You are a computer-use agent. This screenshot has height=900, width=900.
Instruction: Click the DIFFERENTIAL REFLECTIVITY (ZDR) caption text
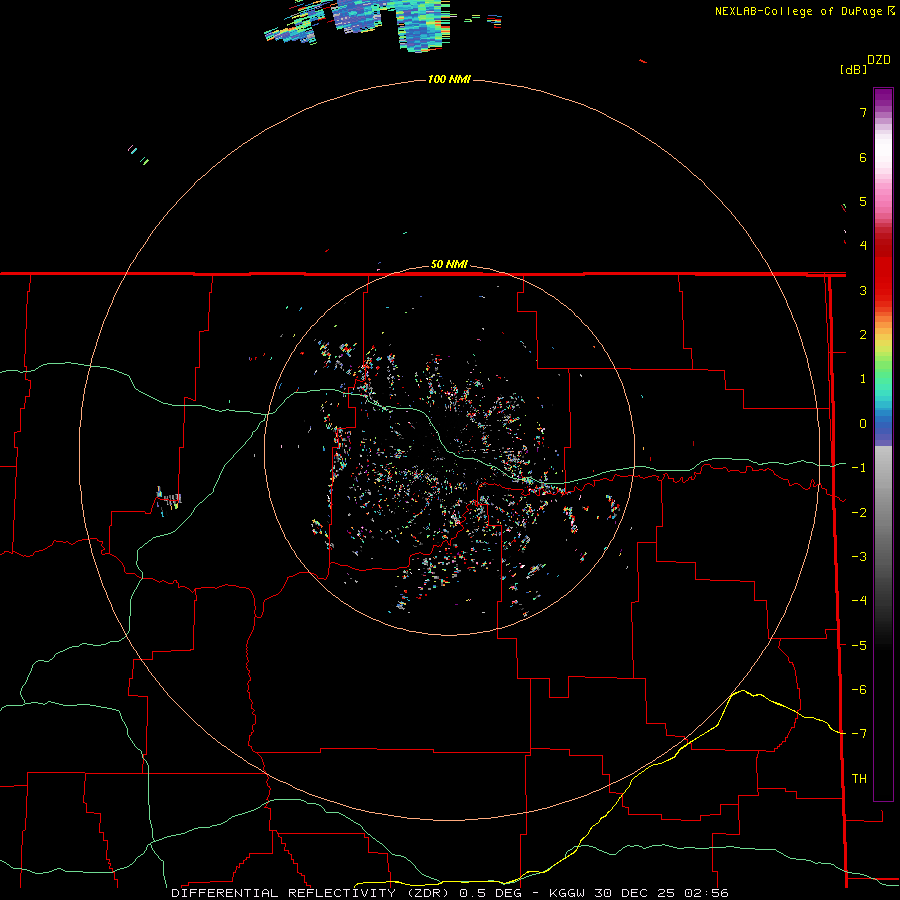(x=312, y=893)
